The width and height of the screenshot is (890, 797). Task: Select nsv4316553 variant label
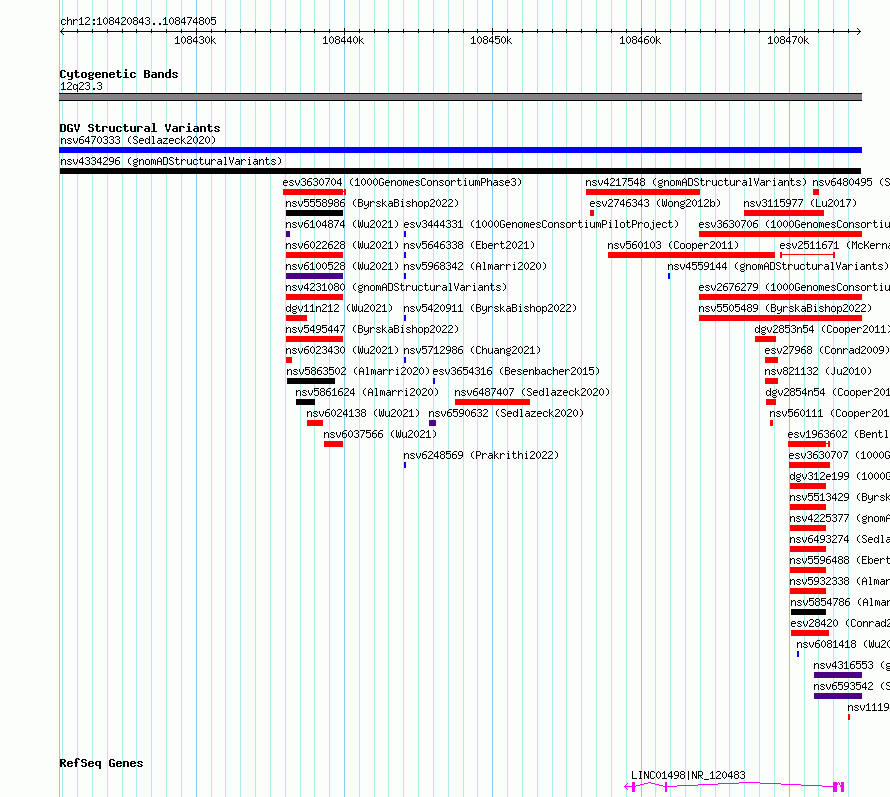851,665
